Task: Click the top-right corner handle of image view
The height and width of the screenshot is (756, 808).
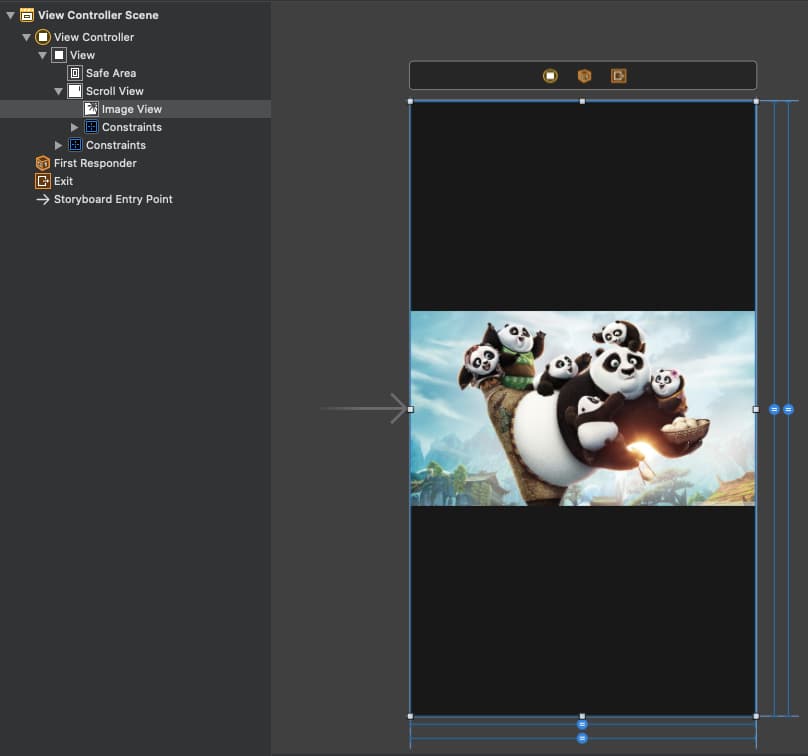Action: [x=756, y=102]
